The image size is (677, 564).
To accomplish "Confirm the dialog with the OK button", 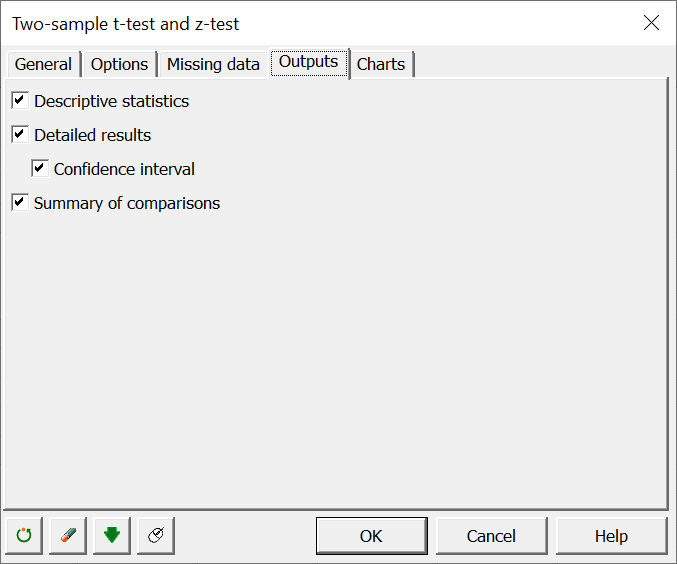I will point(371,536).
